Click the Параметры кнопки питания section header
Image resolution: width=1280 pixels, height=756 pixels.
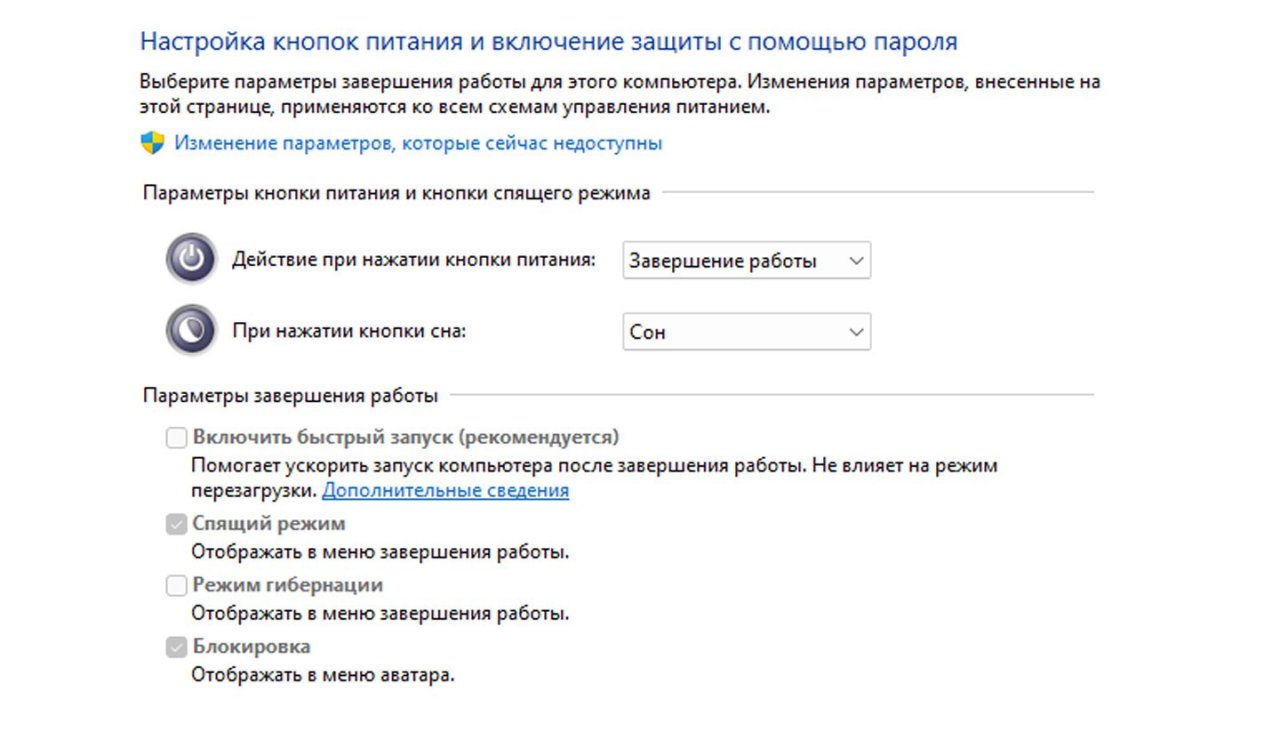point(396,193)
